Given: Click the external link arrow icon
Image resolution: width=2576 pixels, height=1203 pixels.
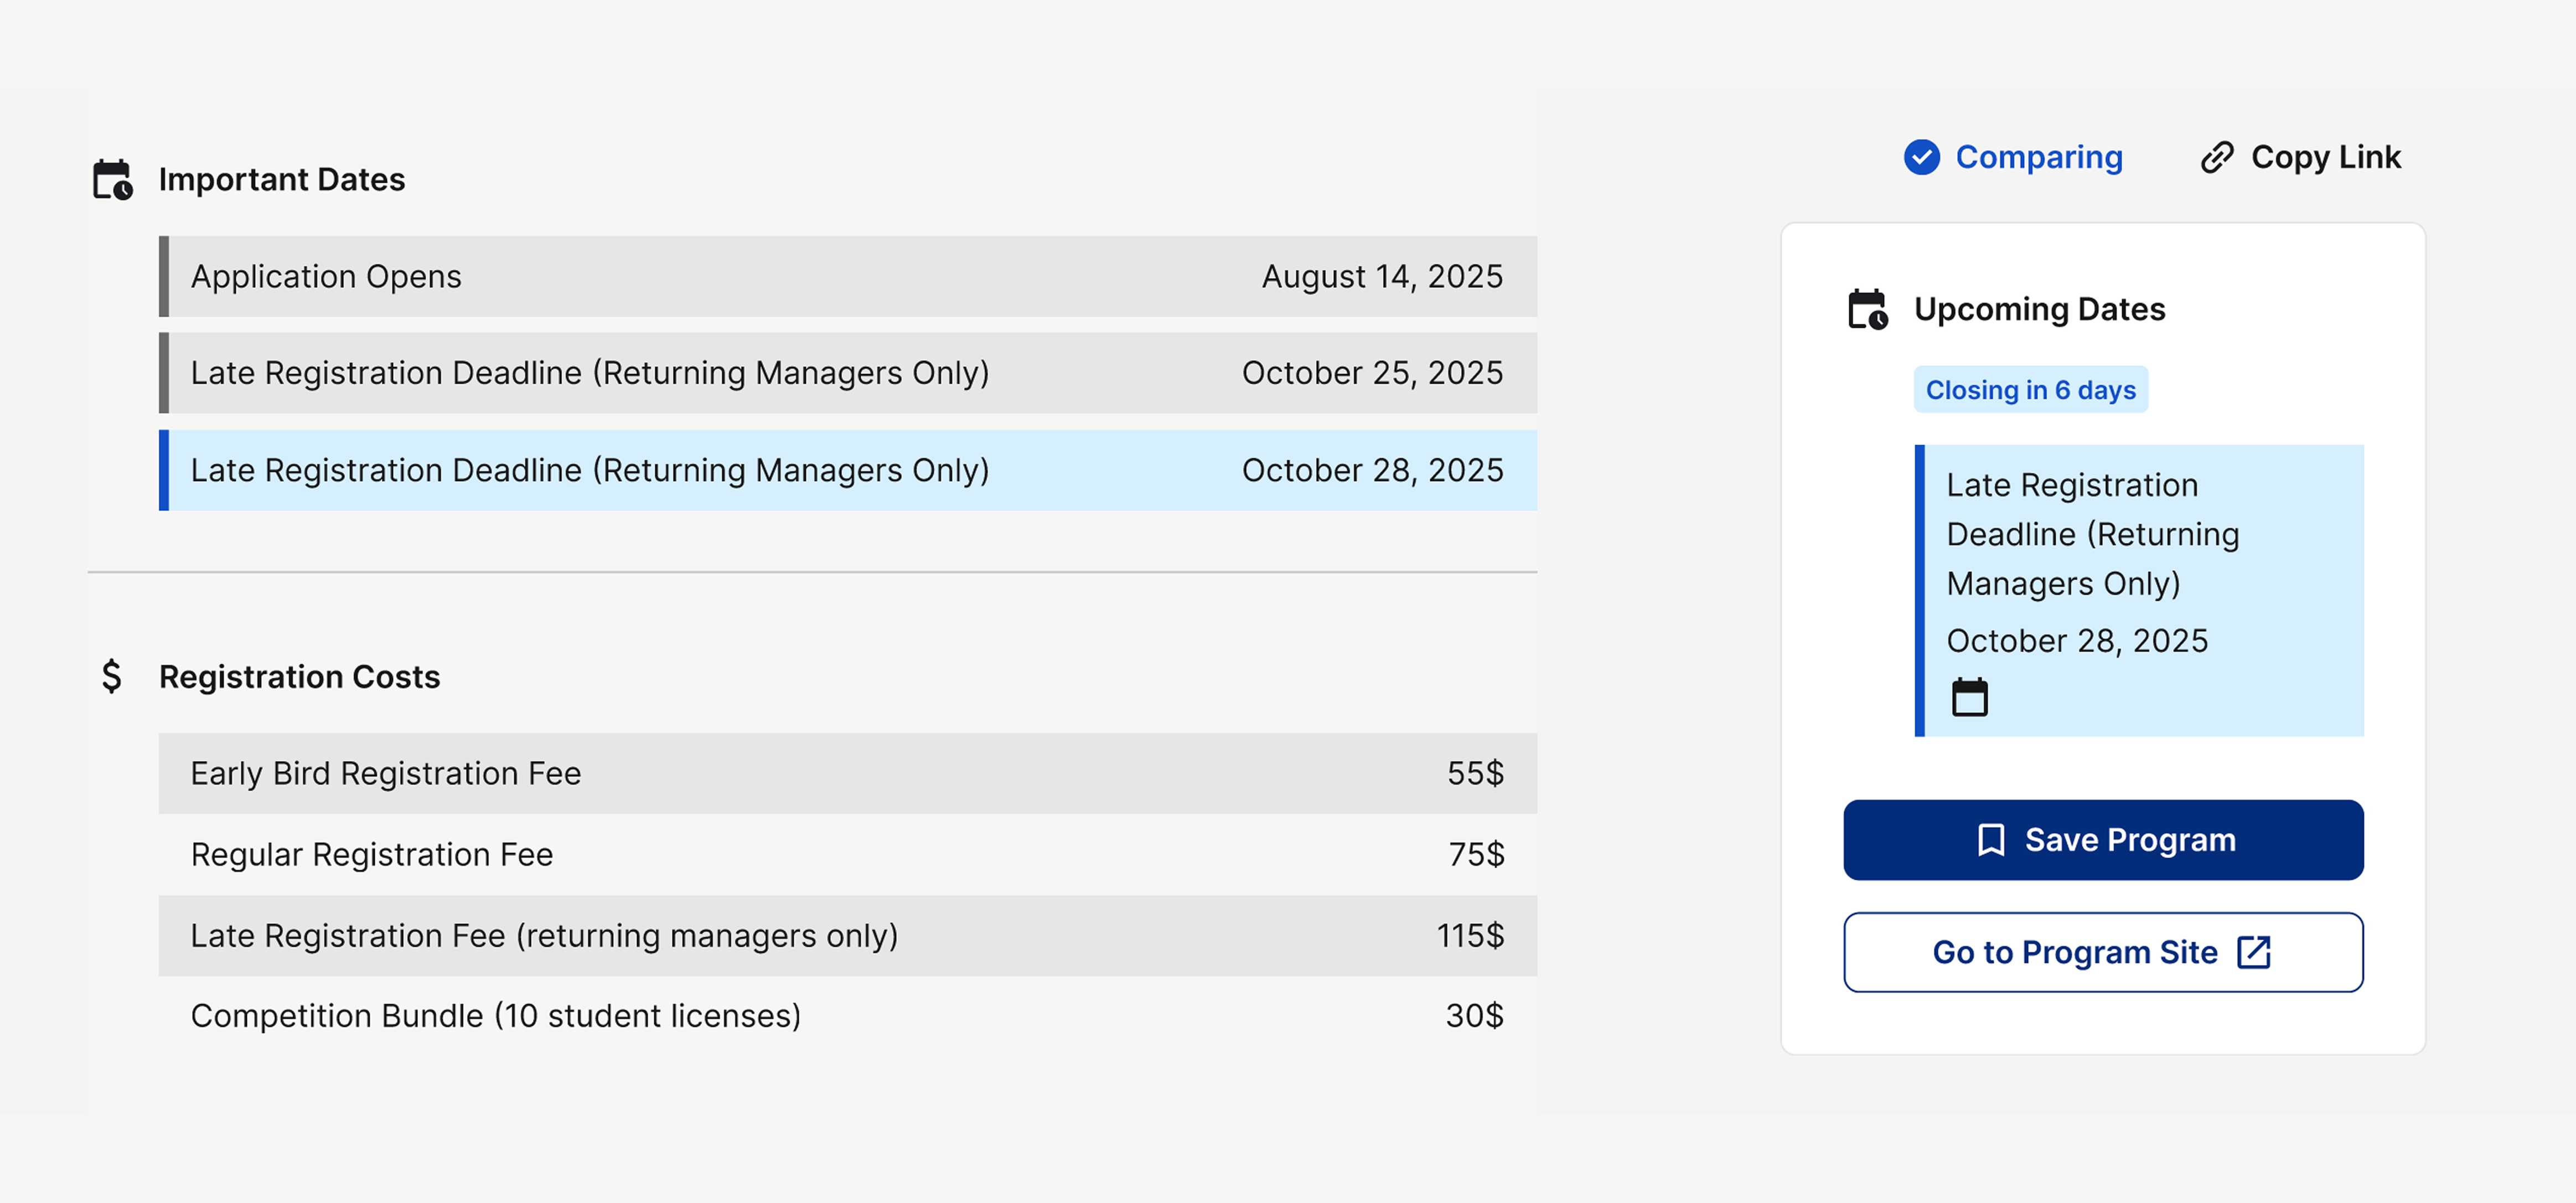Looking at the screenshot, I should tap(2253, 952).
